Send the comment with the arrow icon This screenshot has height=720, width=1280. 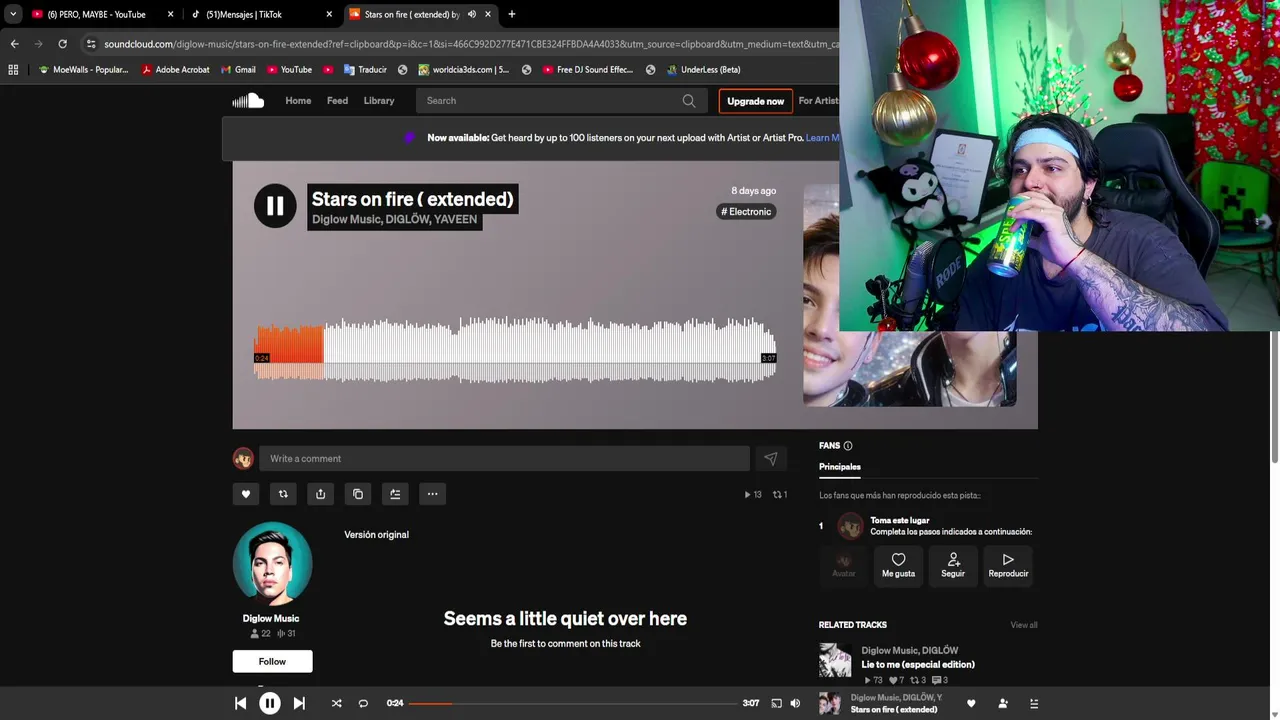click(770, 458)
